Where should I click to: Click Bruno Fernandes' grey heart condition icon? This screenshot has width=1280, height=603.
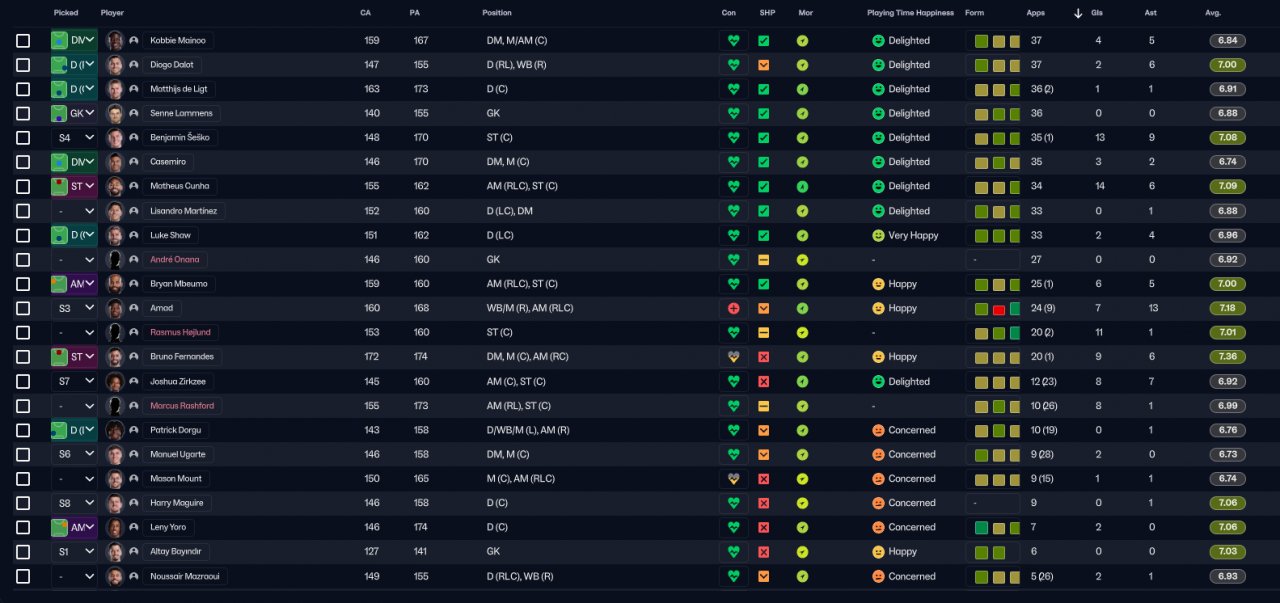[x=733, y=357]
